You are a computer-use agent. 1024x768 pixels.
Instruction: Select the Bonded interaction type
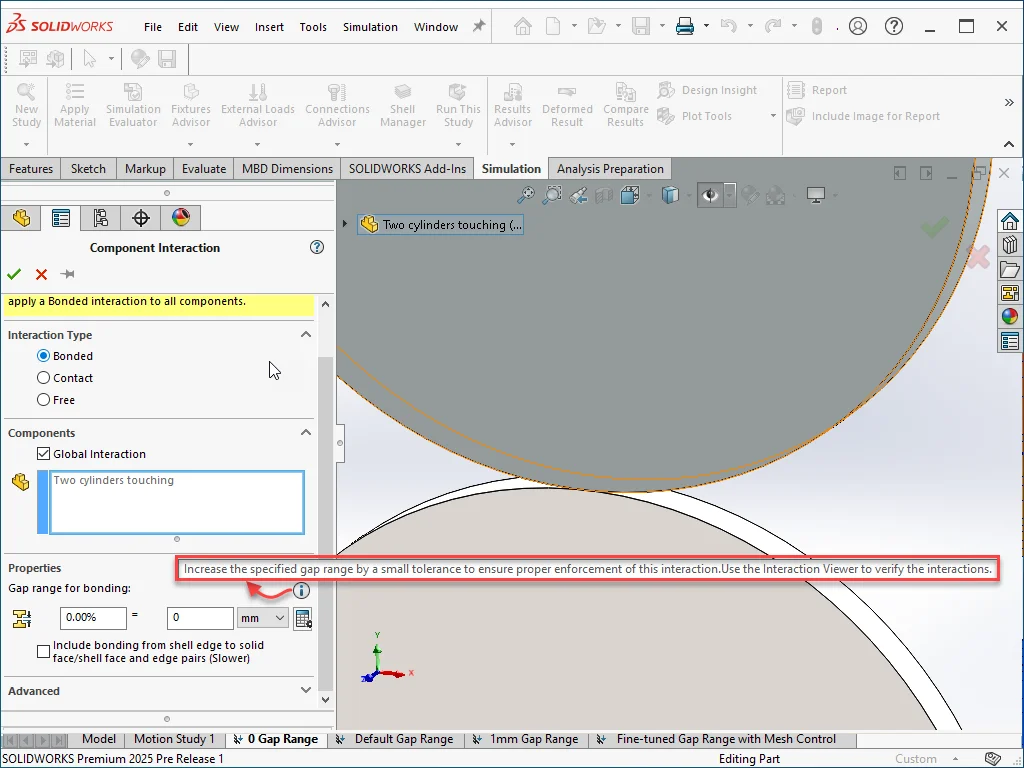(44, 356)
